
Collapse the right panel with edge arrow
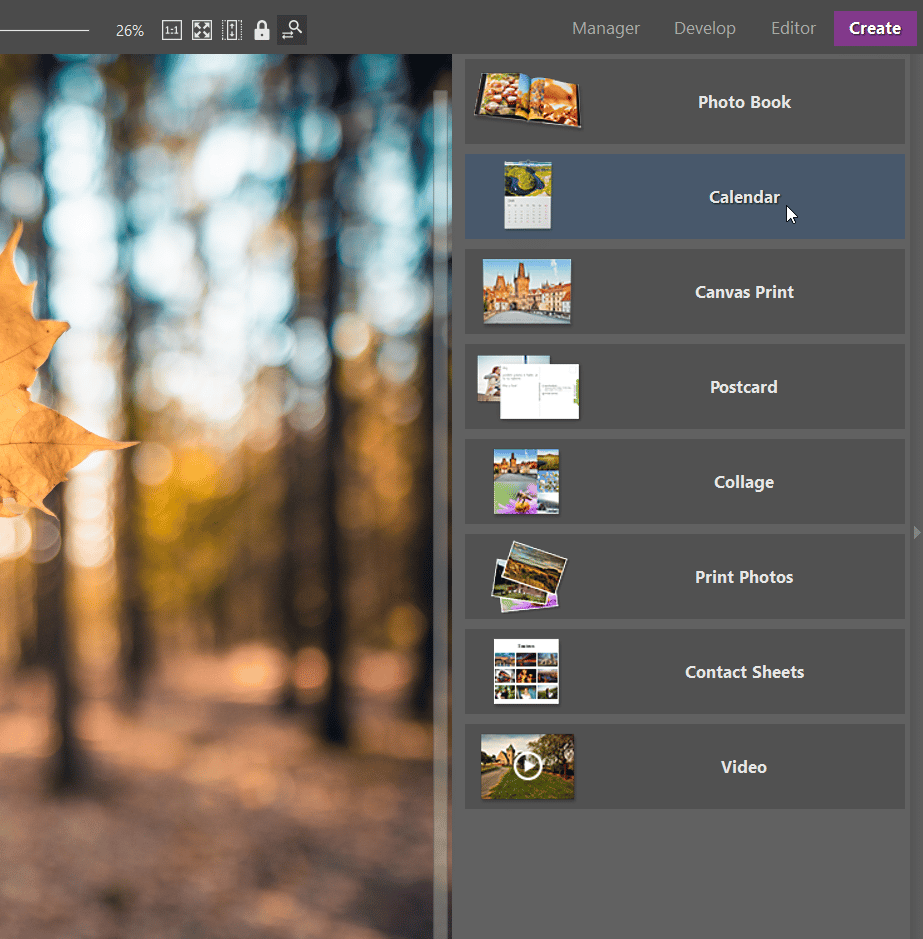click(917, 533)
